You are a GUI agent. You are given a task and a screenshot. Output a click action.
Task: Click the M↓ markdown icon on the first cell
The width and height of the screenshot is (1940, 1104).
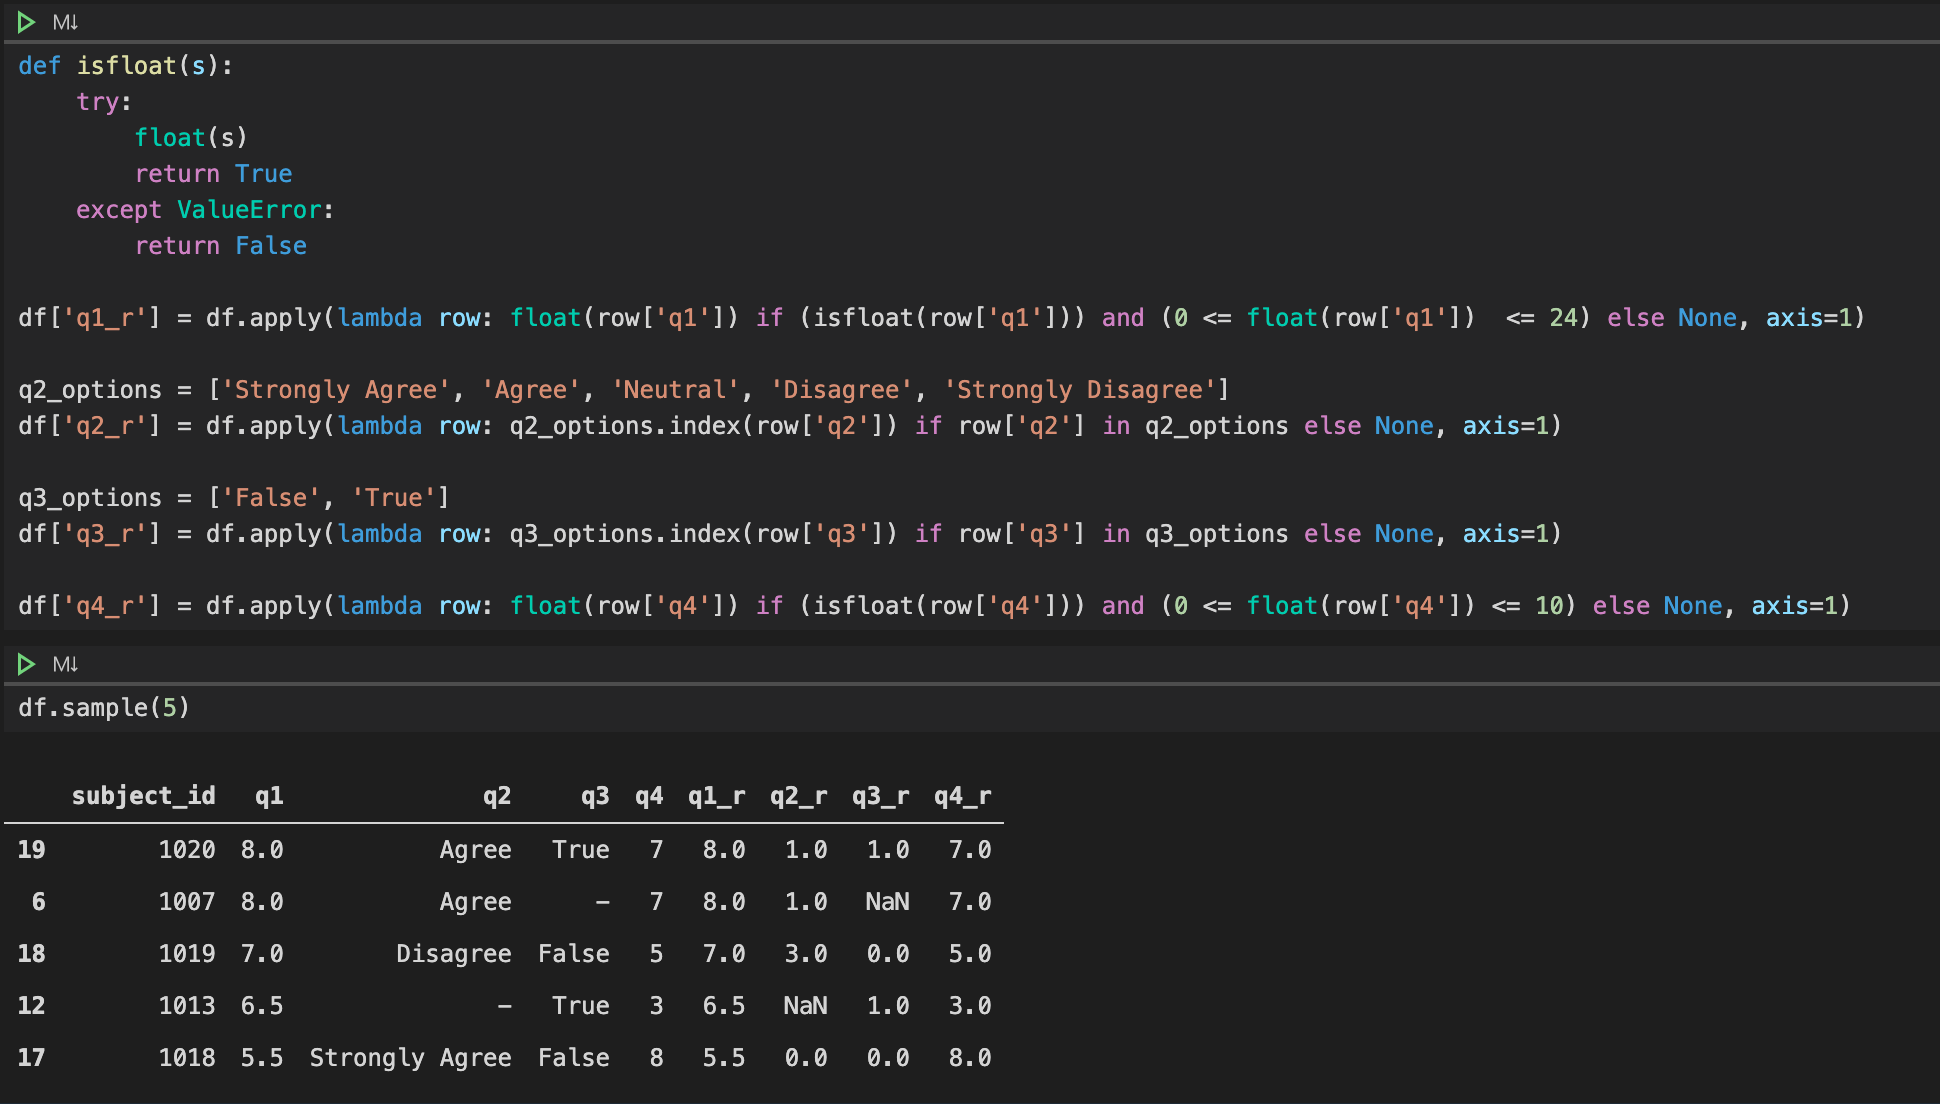coord(64,22)
